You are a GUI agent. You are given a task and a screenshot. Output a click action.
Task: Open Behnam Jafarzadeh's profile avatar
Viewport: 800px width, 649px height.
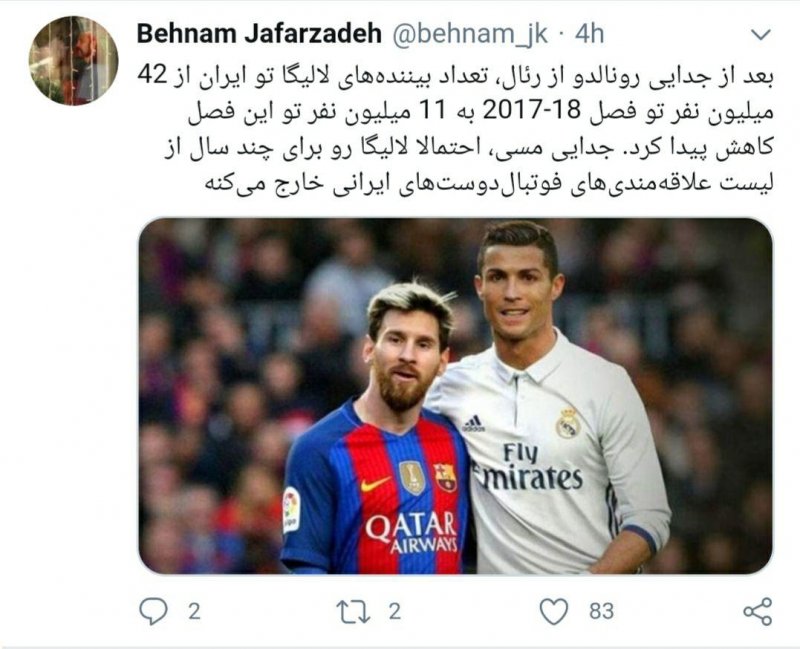click(73, 61)
